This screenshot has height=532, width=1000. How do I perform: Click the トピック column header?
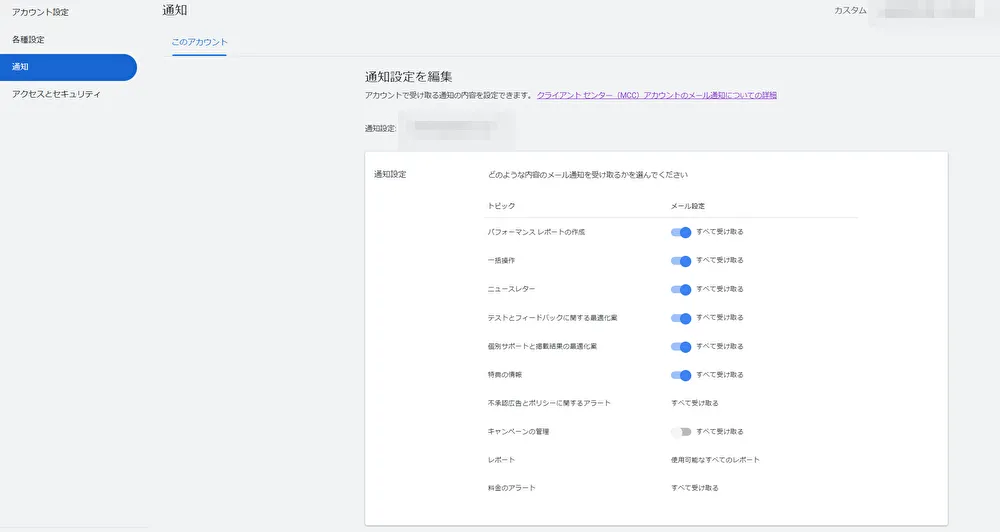501,205
